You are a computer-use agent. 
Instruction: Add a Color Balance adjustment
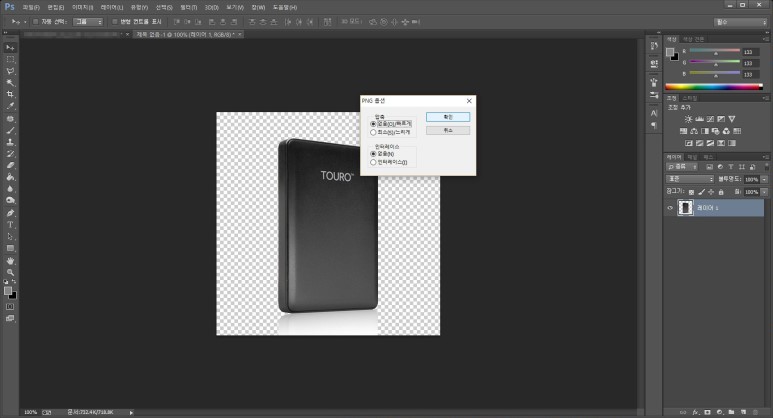pyautogui.click(x=694, y=131)
